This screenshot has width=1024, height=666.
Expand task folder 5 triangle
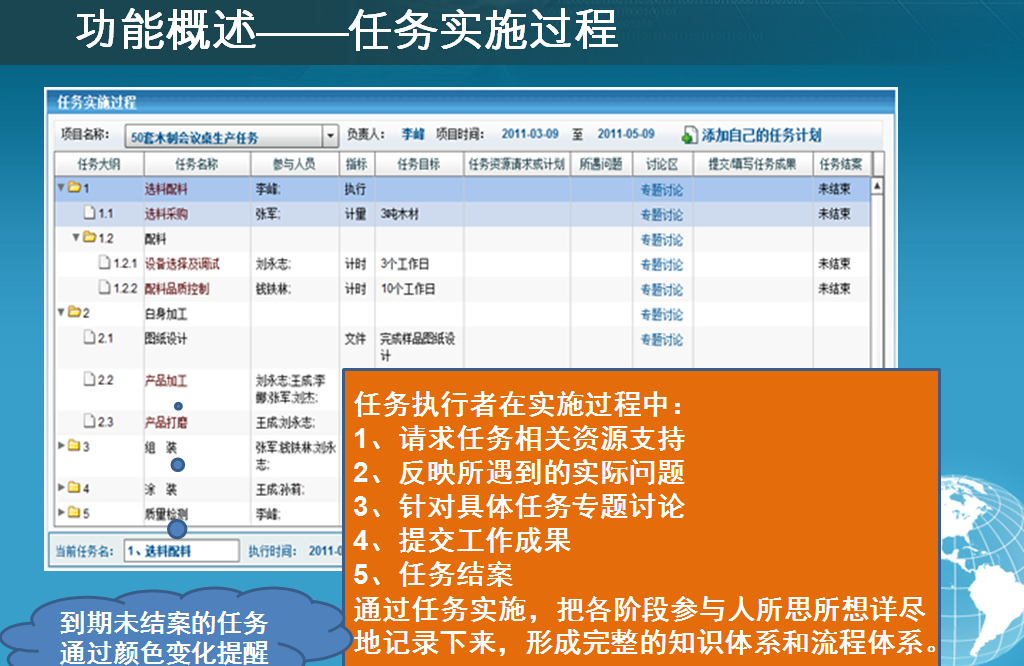point(61,512)
